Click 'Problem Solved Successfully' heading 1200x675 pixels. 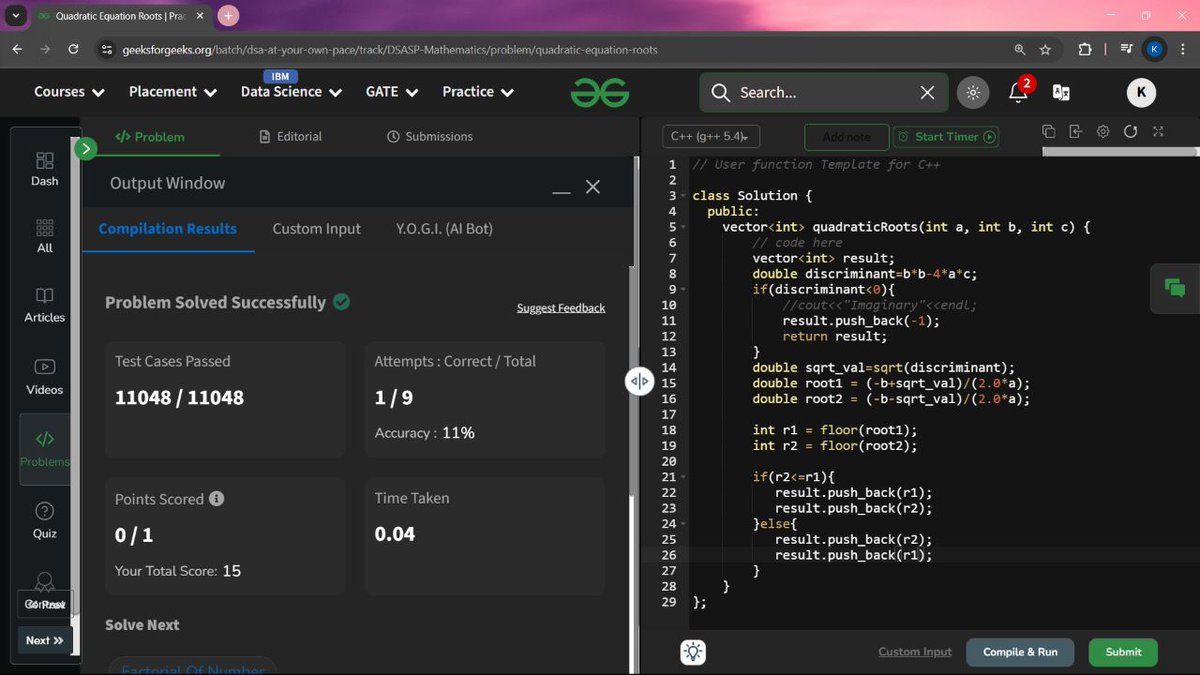tap(215, 302)
